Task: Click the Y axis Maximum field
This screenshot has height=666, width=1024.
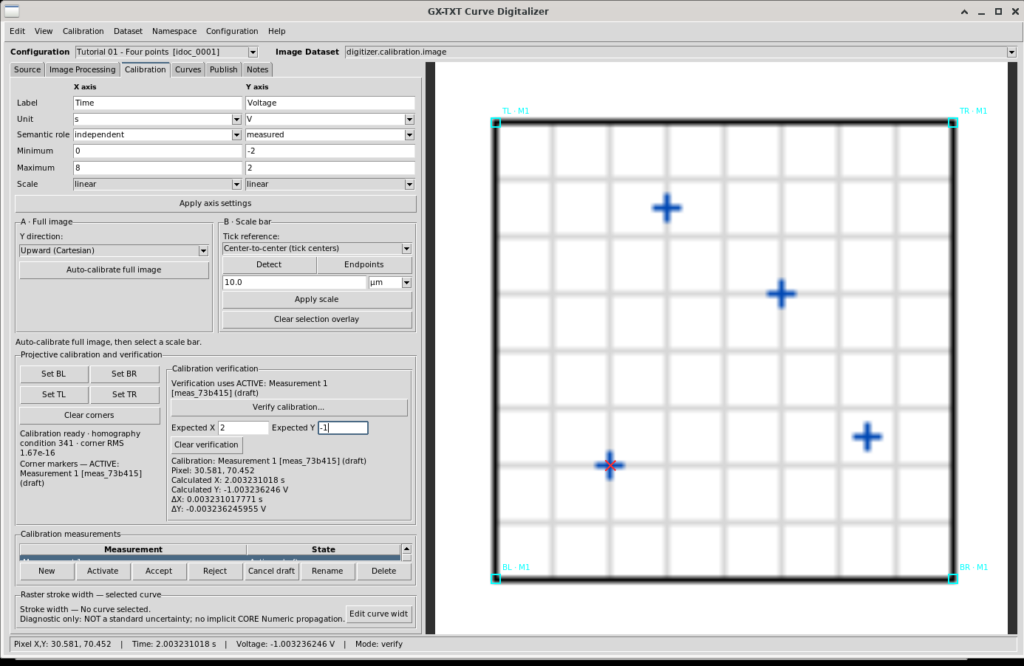Action: point(330,168)
